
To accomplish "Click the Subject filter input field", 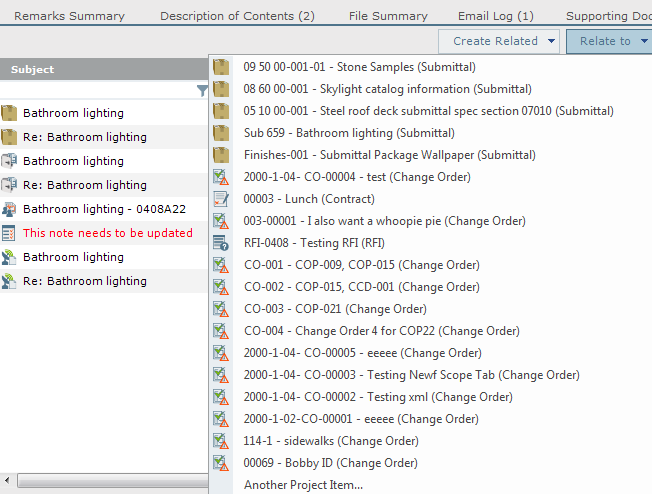I will point(98,90).
